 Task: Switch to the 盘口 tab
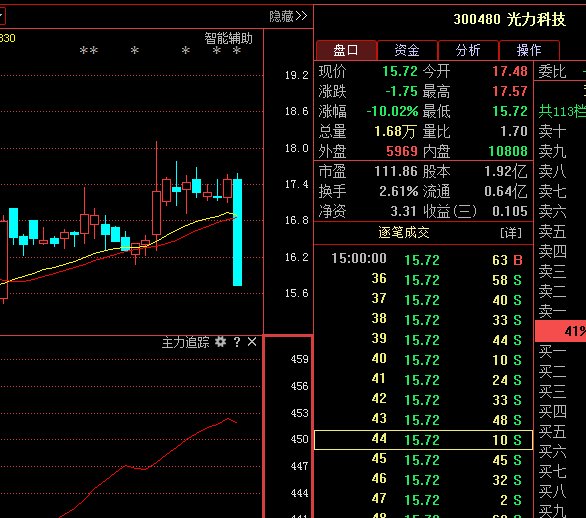pos(346,50)
